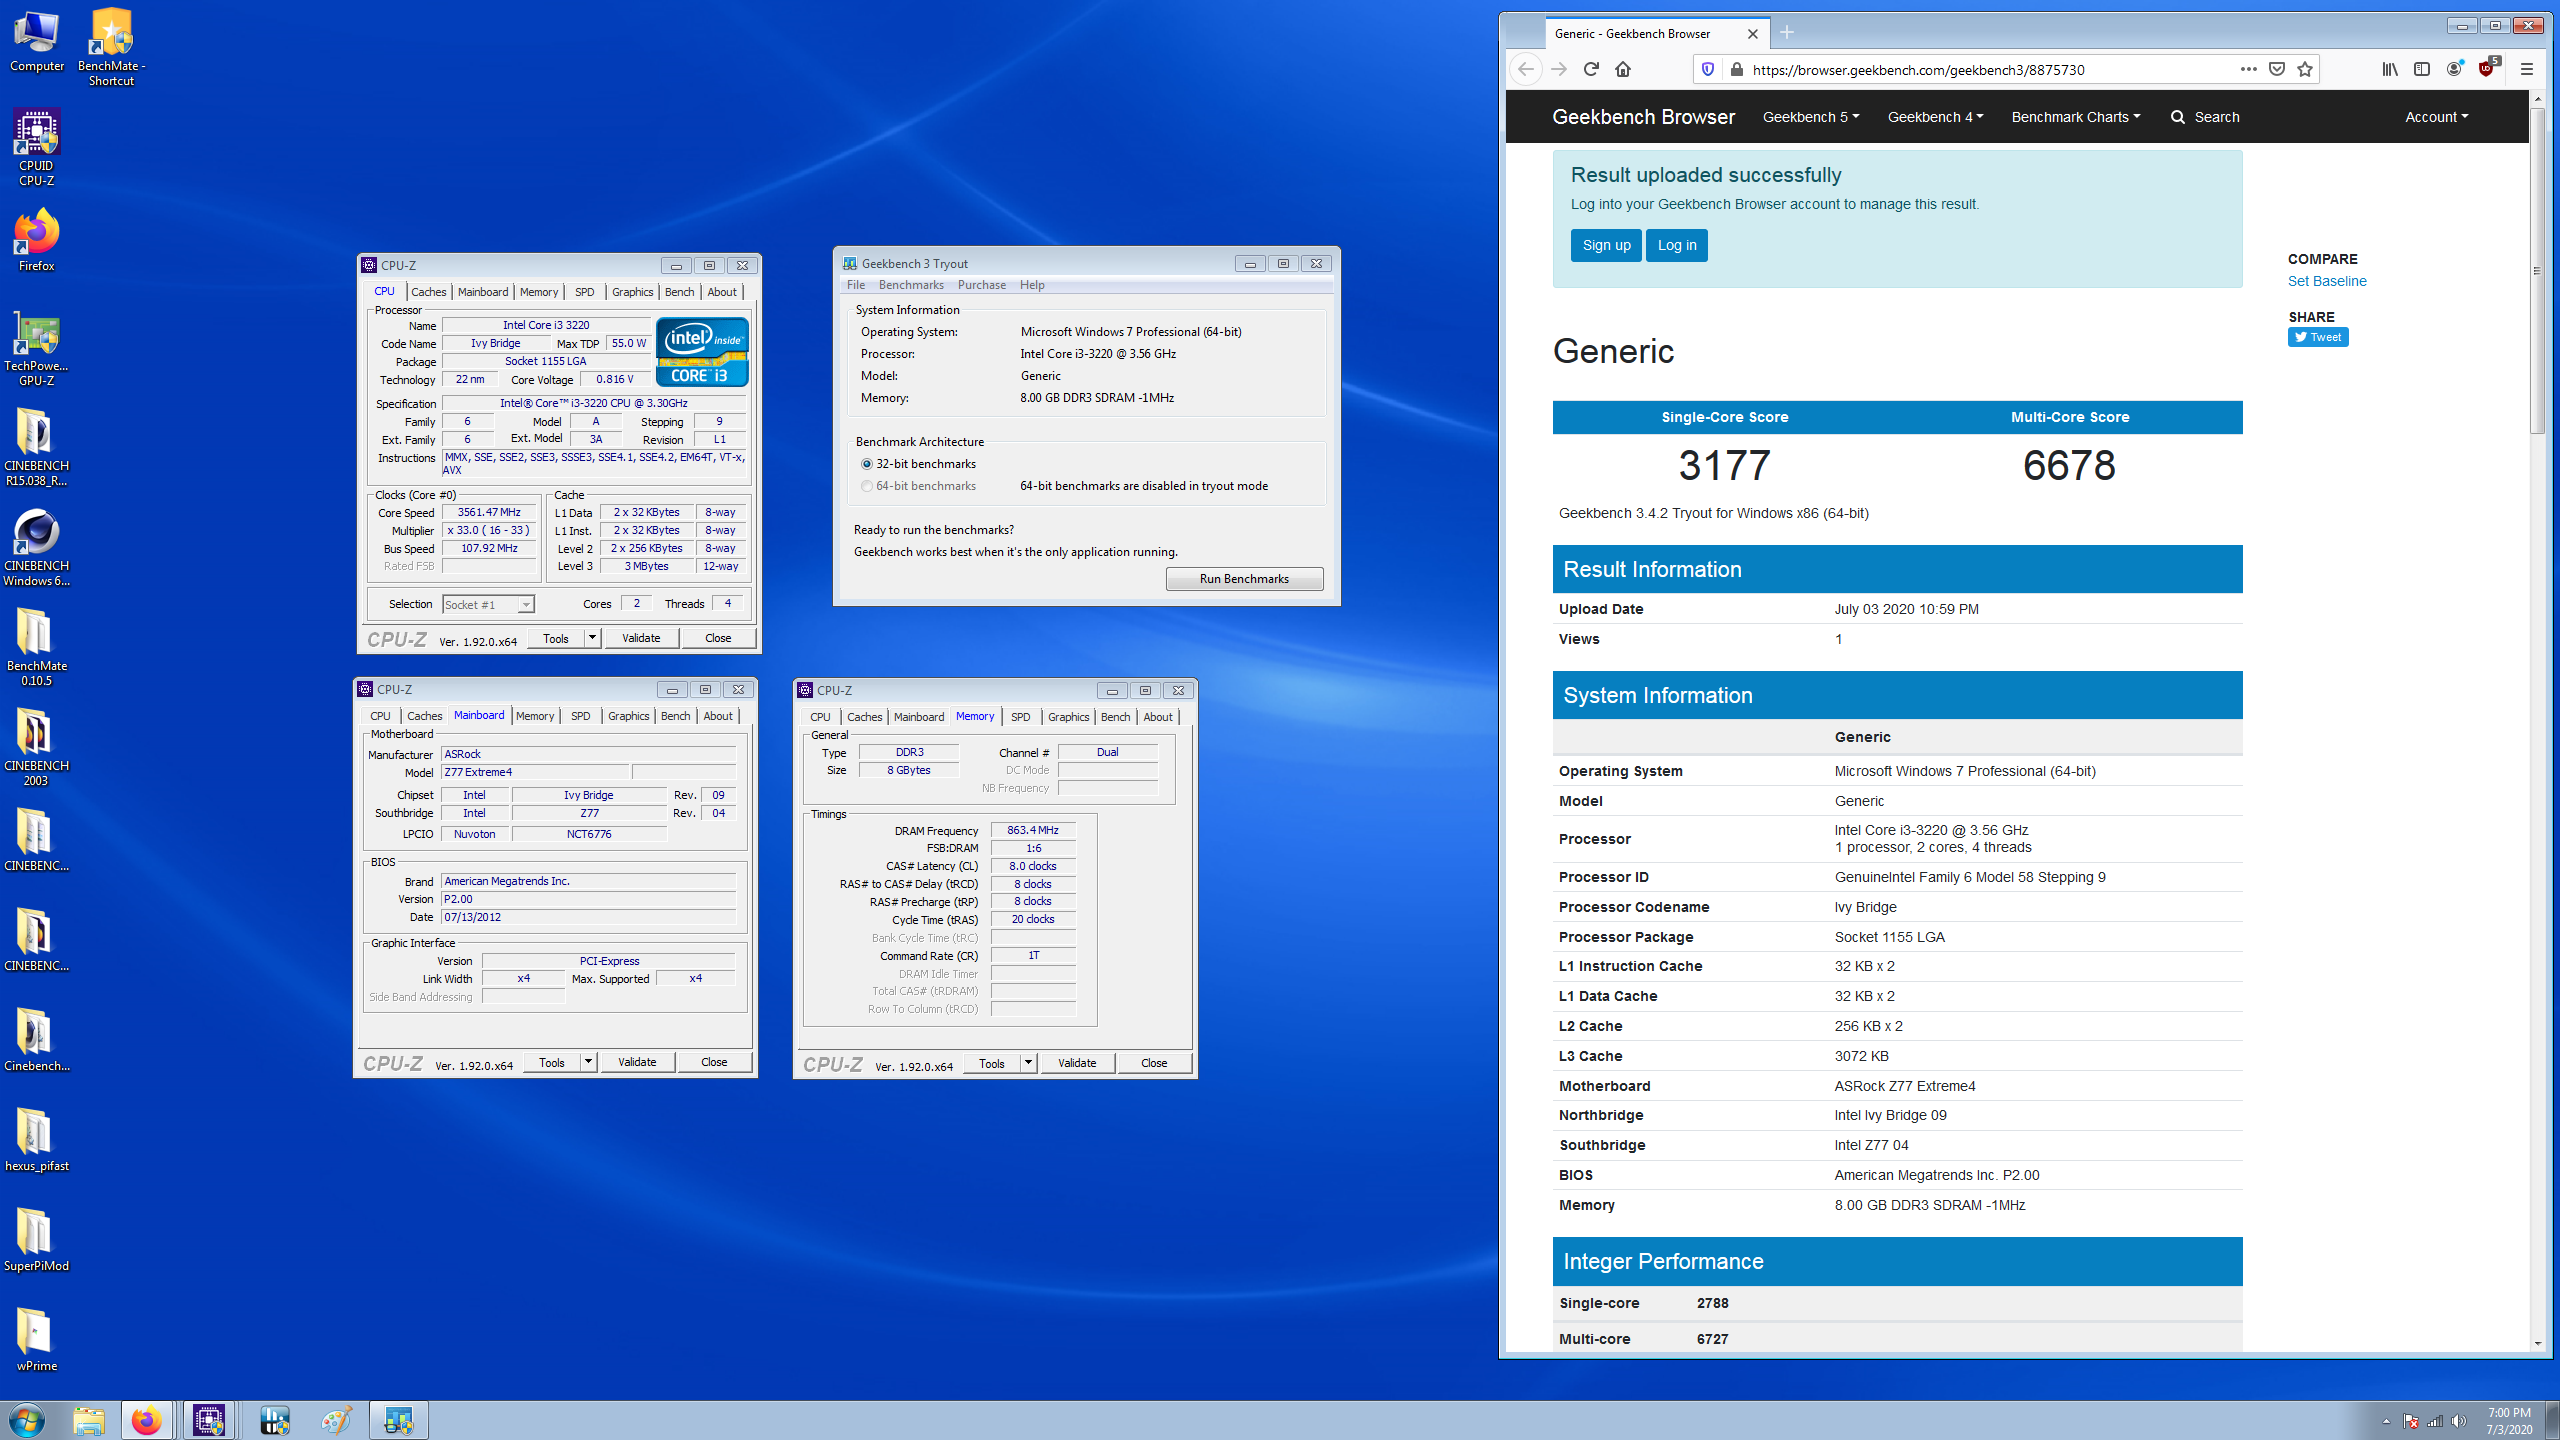This screenshot has width=2560, height=1440.
Task: Click the DRAM Frequency value 863.4 MHz
Action: pos(1032,830)
